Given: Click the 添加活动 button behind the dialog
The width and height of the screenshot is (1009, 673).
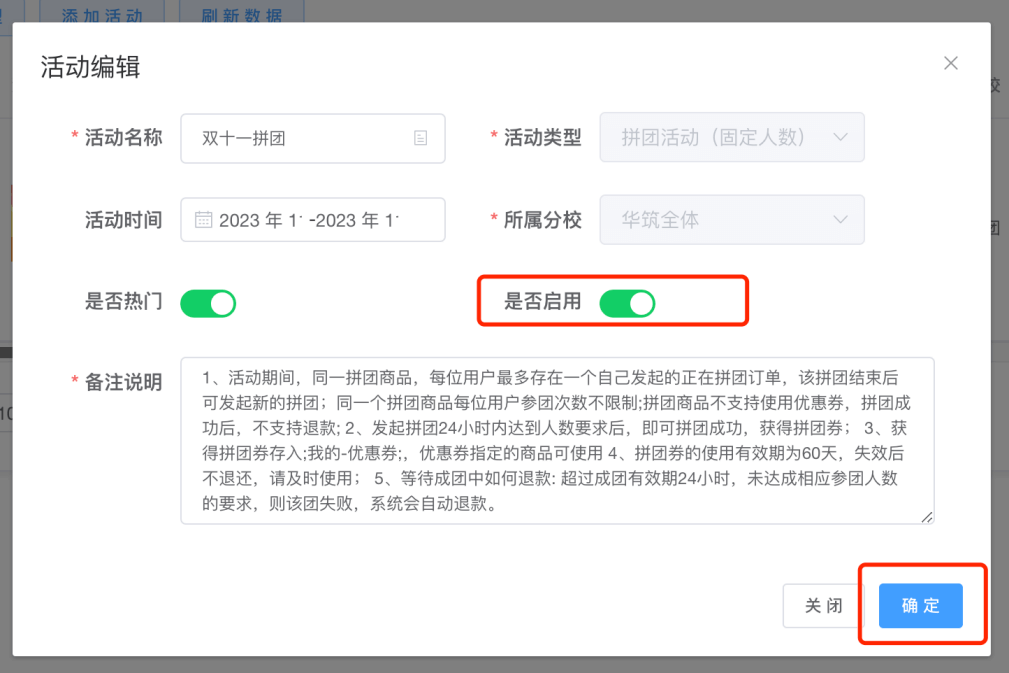Looking at the screenshot, I should coord(102,15).
